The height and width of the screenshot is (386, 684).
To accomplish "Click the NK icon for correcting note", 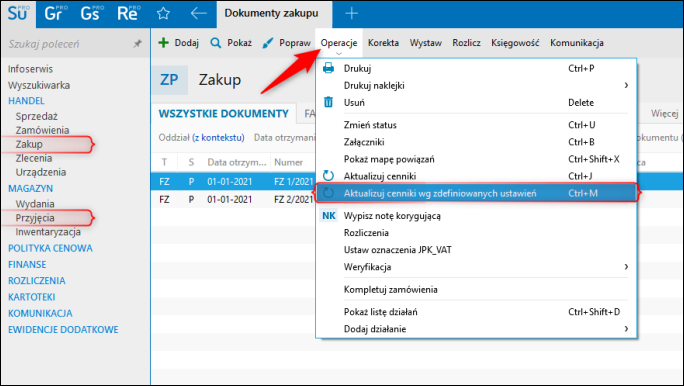I will [x=329, y=215].
